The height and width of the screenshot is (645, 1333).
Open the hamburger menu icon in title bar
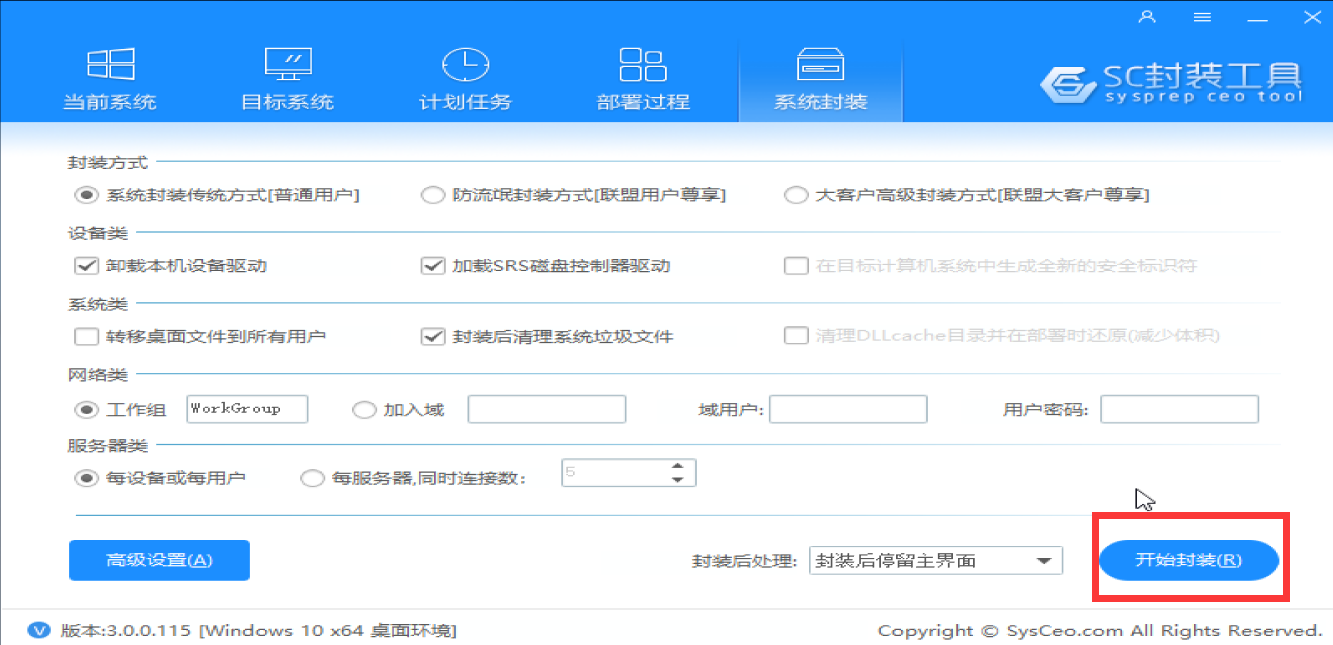pyautogui.click(x=1203, y=17)
